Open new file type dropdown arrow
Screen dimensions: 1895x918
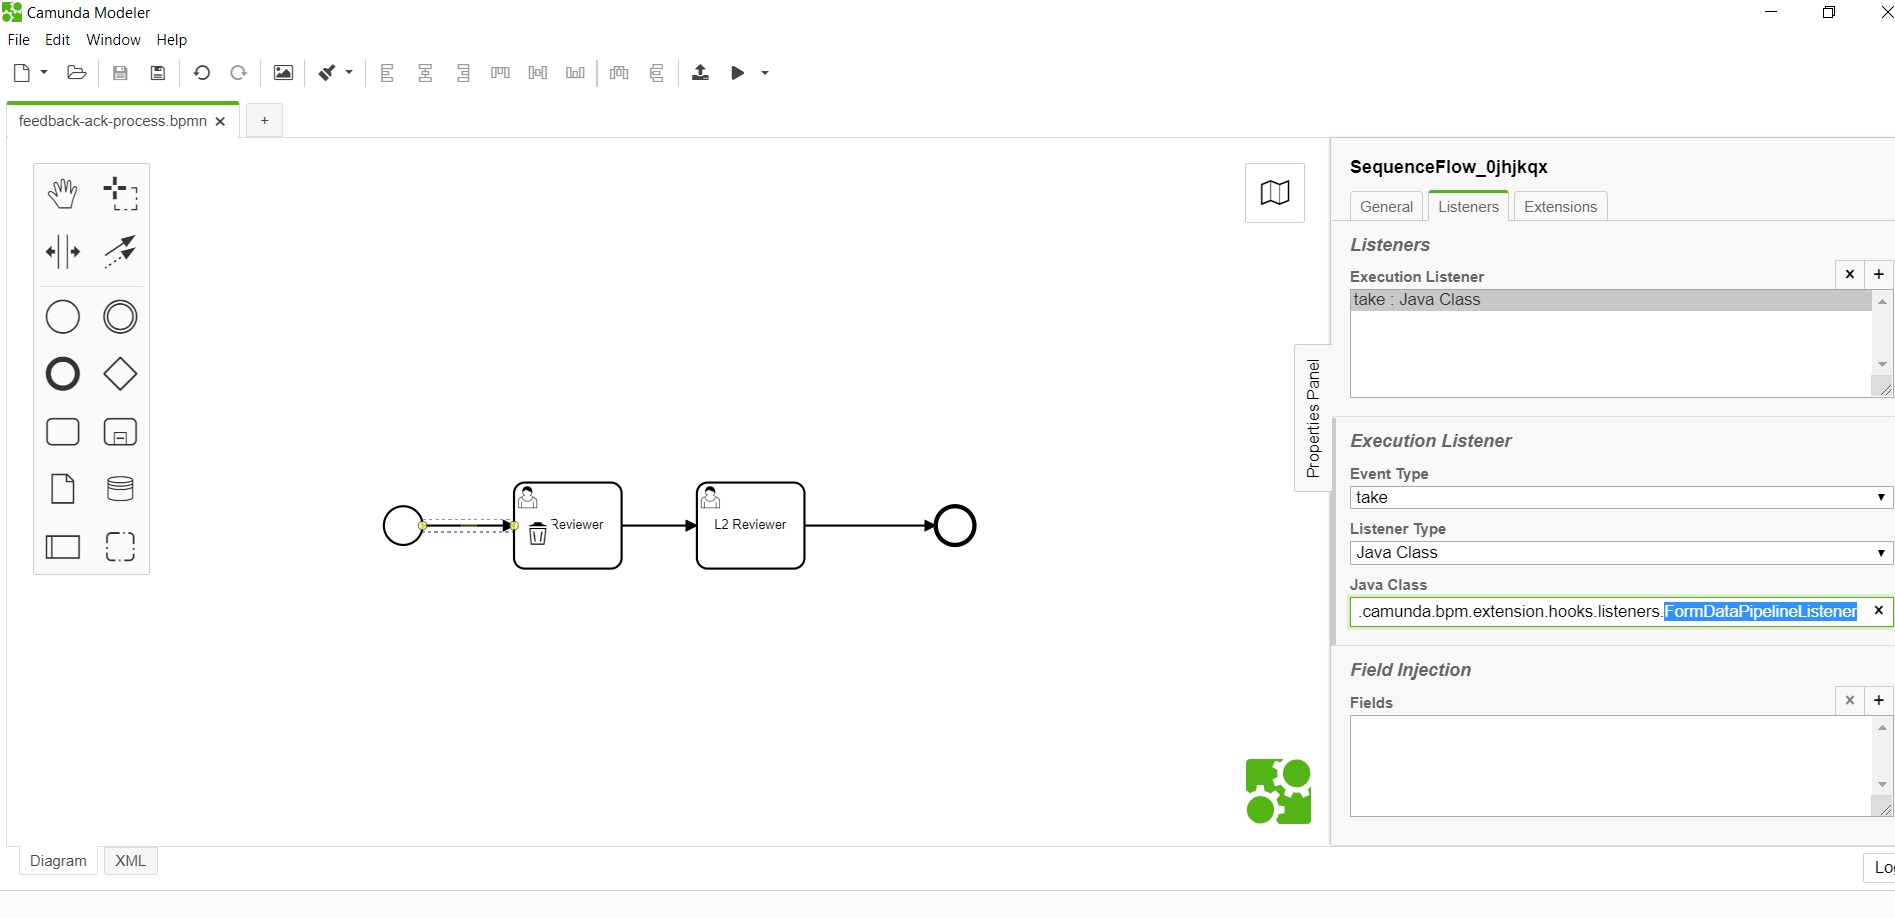click(44, 73)
